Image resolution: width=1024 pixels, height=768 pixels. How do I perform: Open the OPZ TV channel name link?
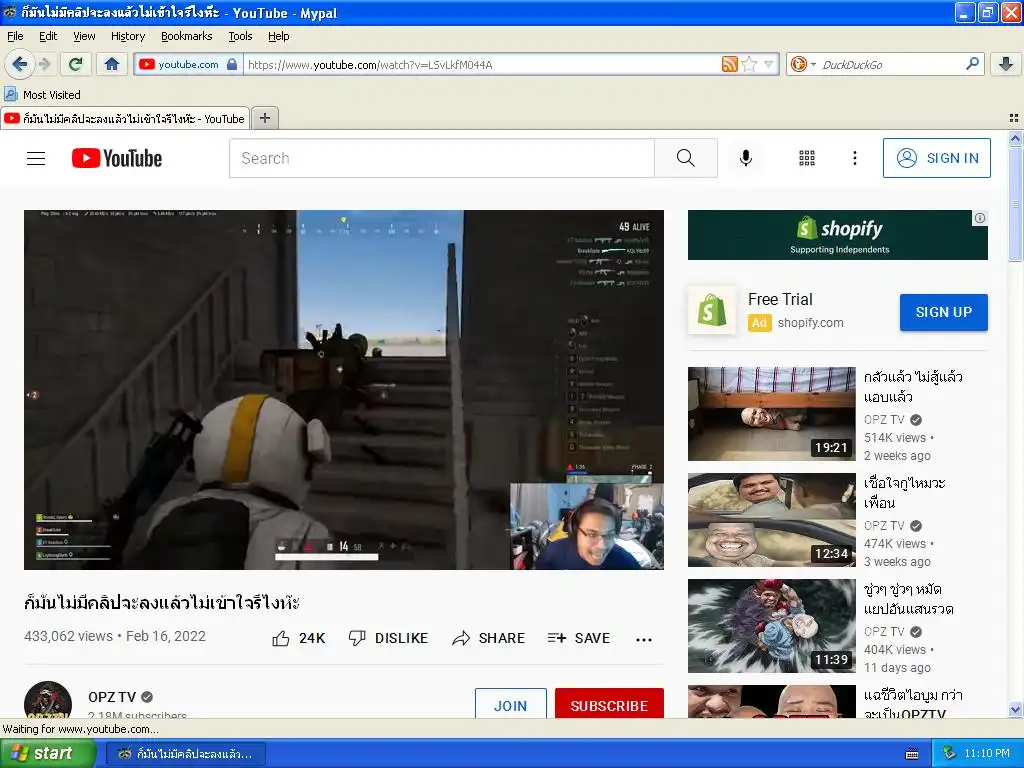click(x=112, y=697)
